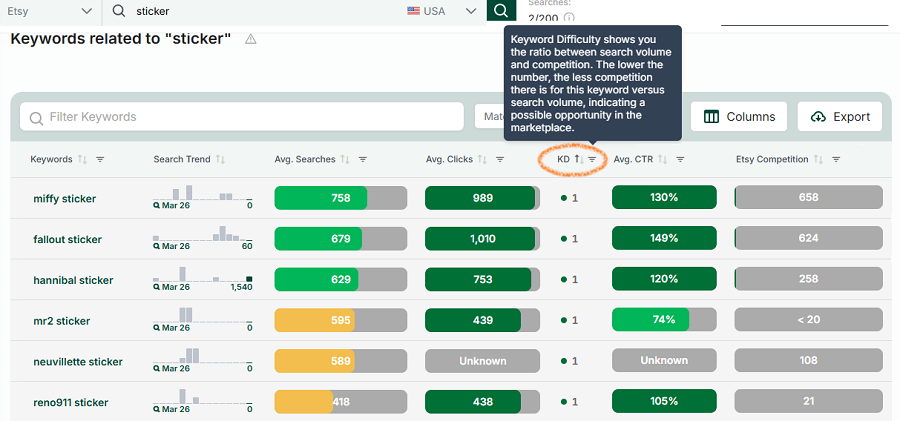Click the green search magnifier button
The image size is (900, 421).
(501, 10)
